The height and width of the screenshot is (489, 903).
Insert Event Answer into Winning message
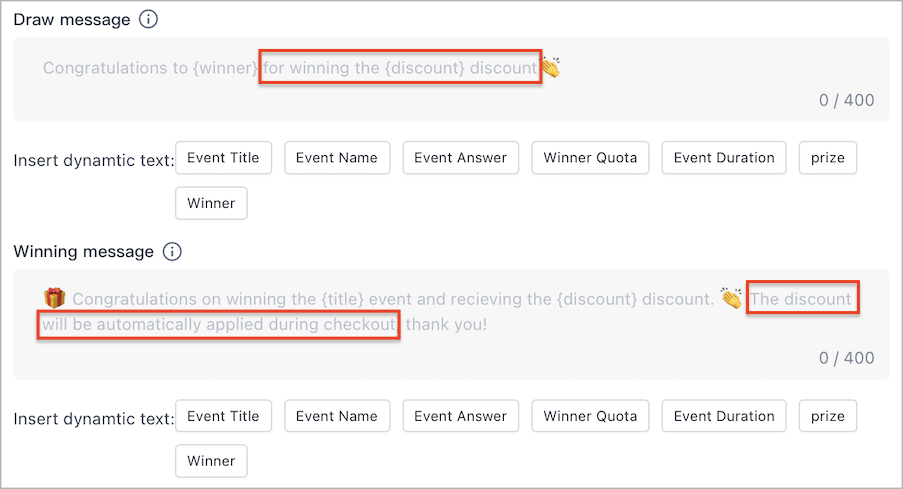click(x=461, y=416)
